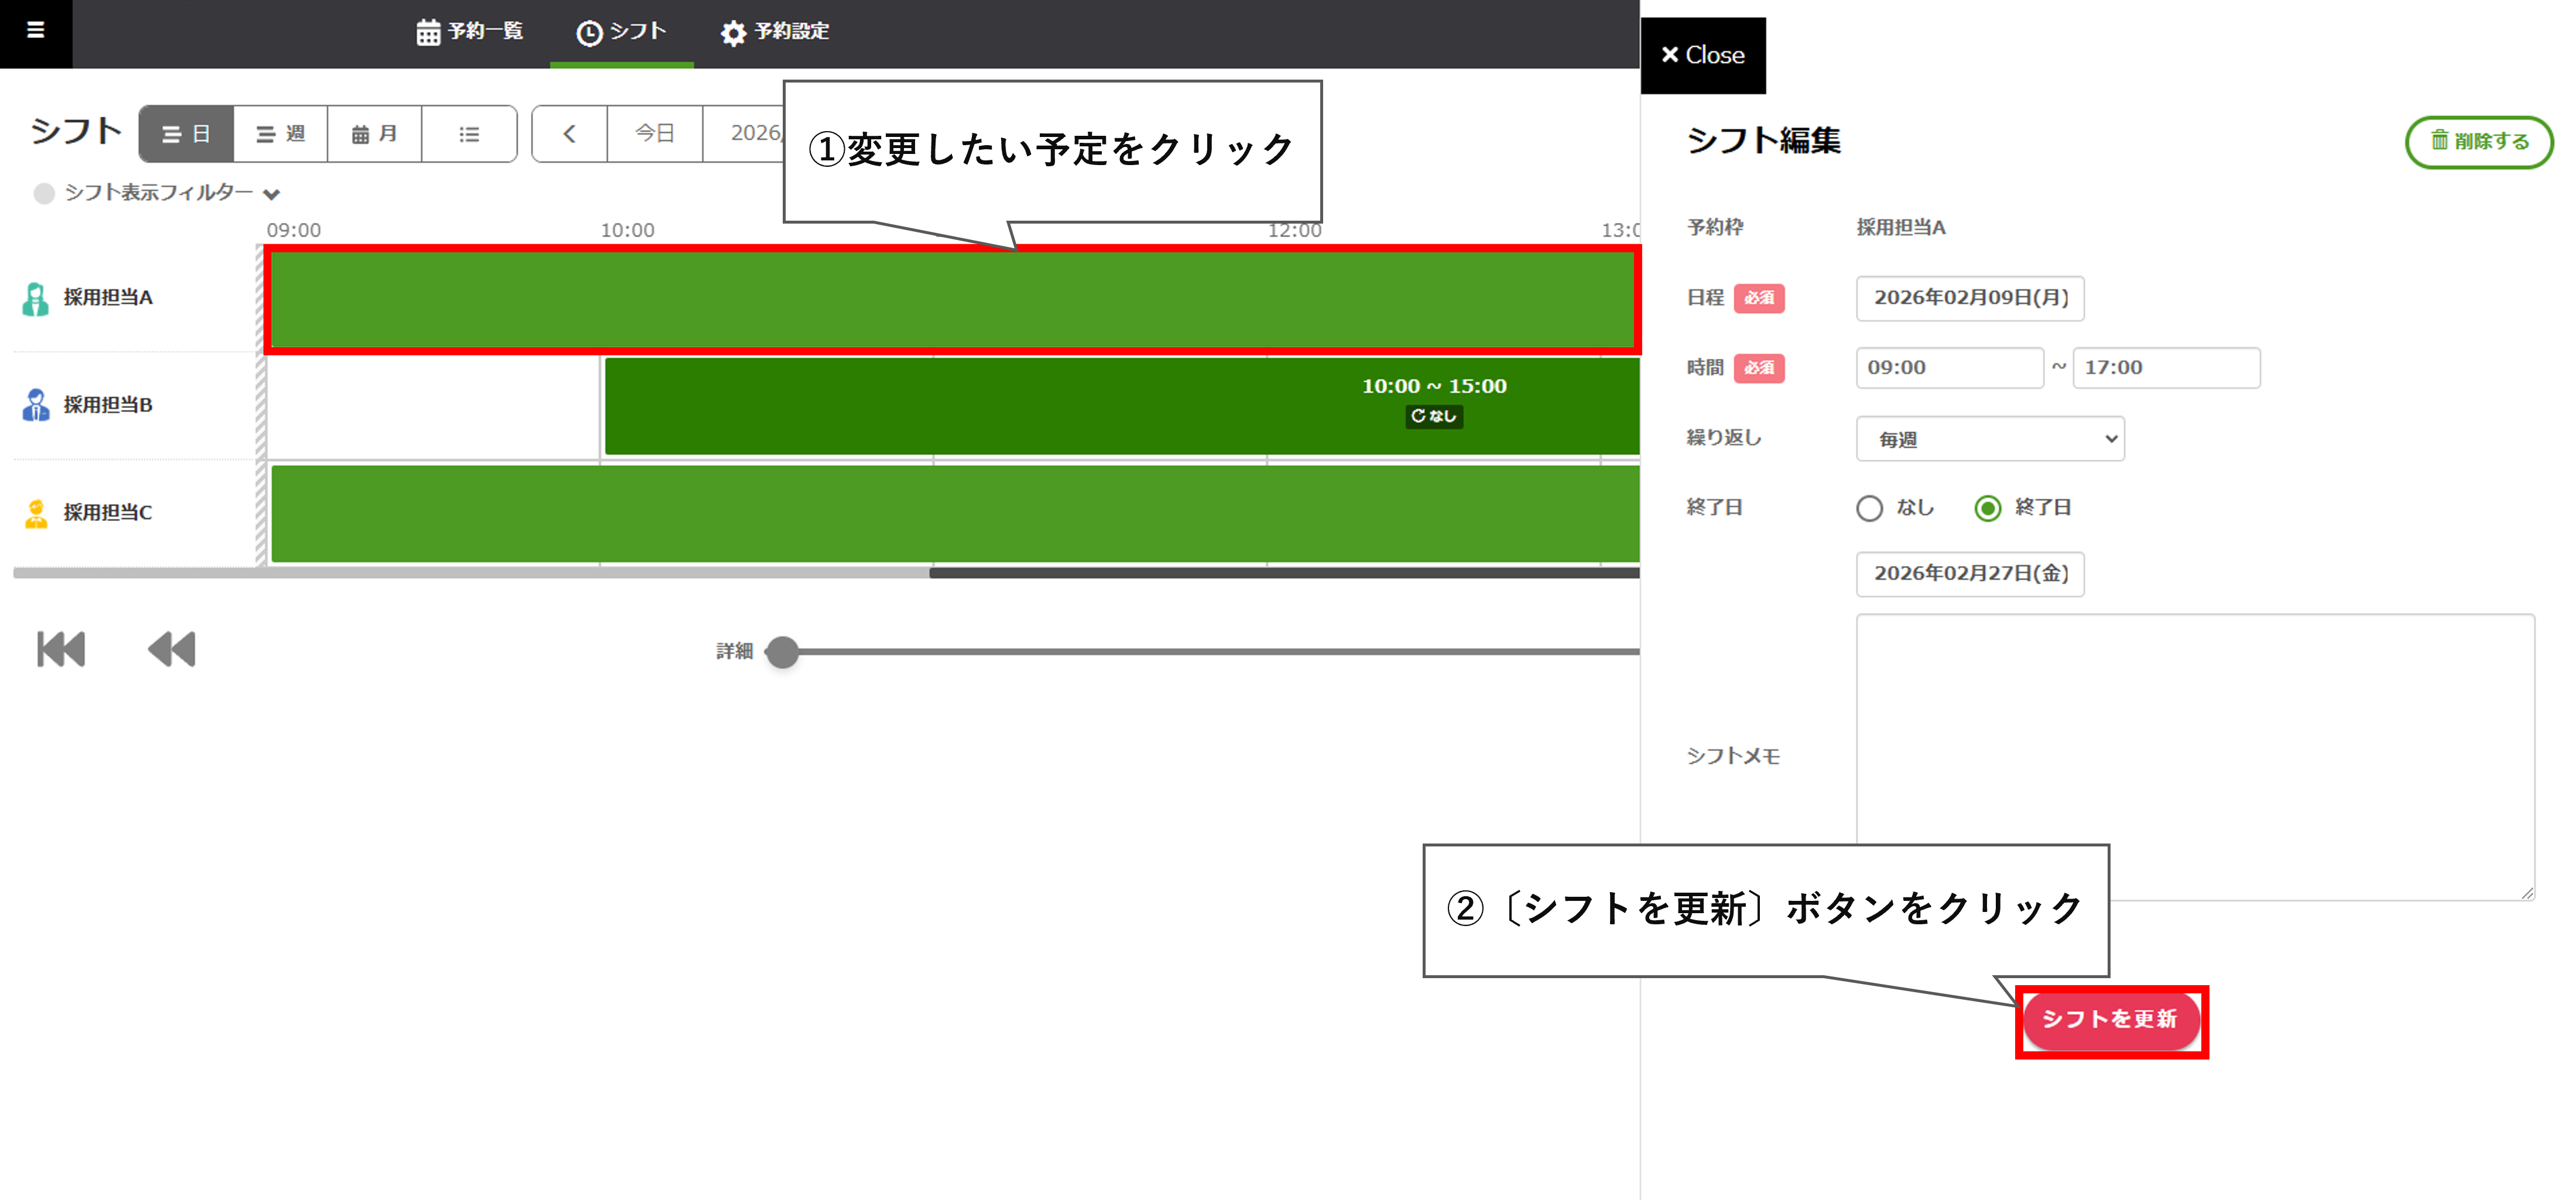Image resolution: width=2576 pixels, height=1200 pixels.
Task: Select the 採用担当A shift bar
Action: (x=952, y=300)
